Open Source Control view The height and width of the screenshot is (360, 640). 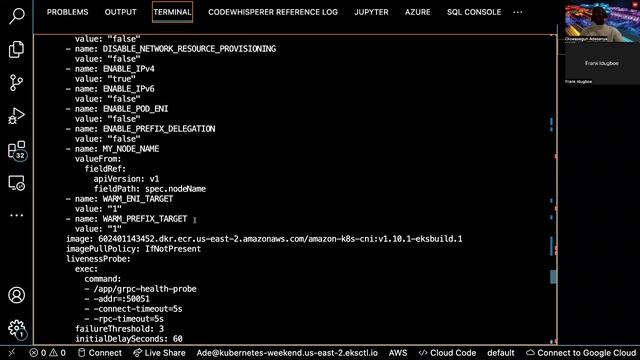pyautogui.click(x=17, y=82)
